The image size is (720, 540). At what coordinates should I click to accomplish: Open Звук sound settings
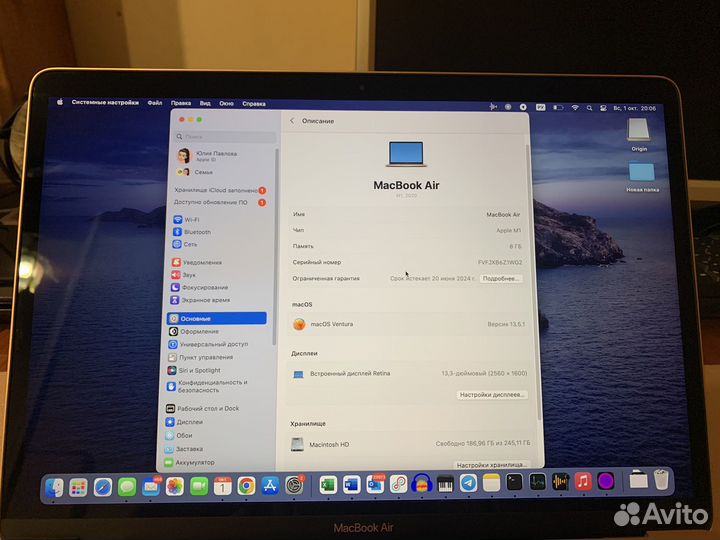184,275
